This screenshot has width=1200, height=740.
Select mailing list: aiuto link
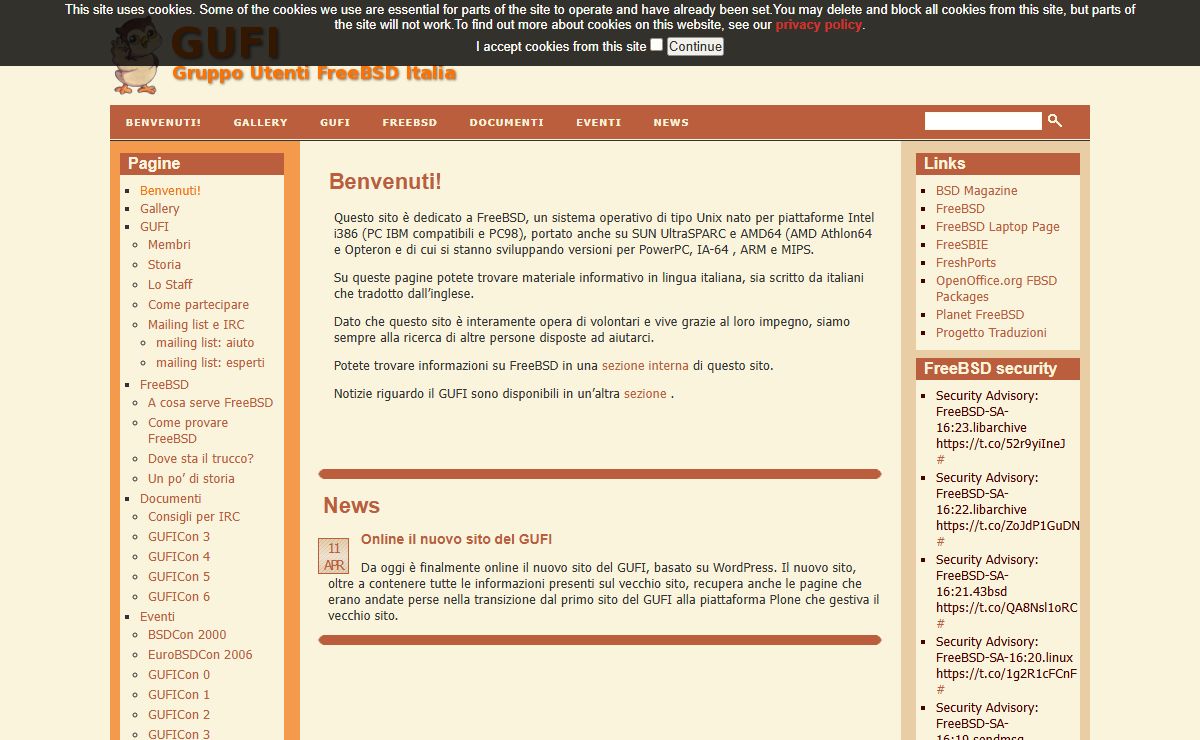click(x=205, y=343)
